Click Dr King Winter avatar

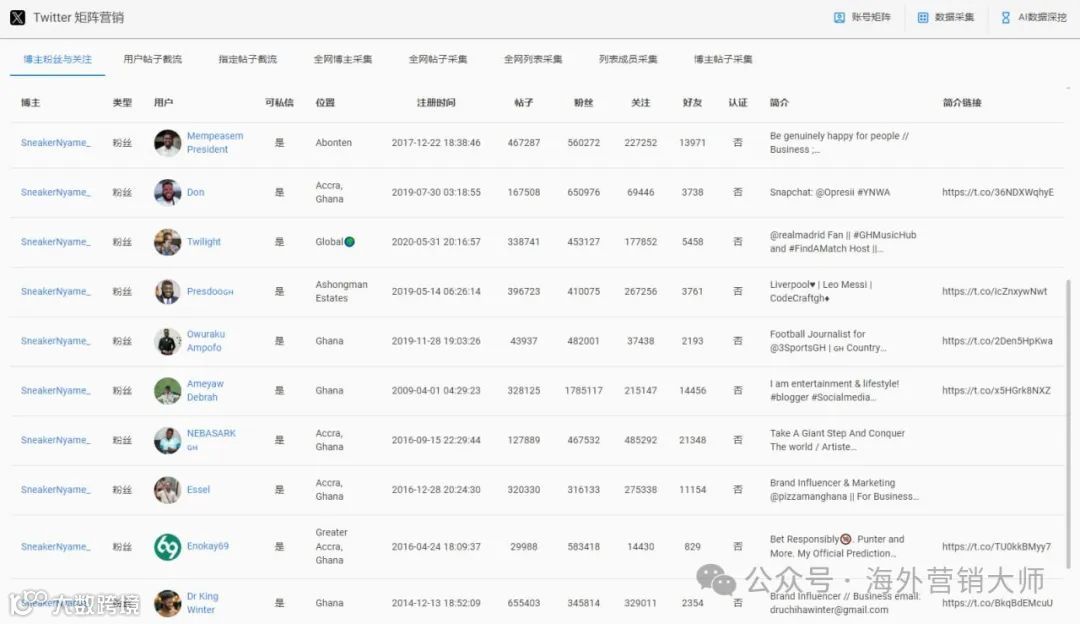point(167,603)
